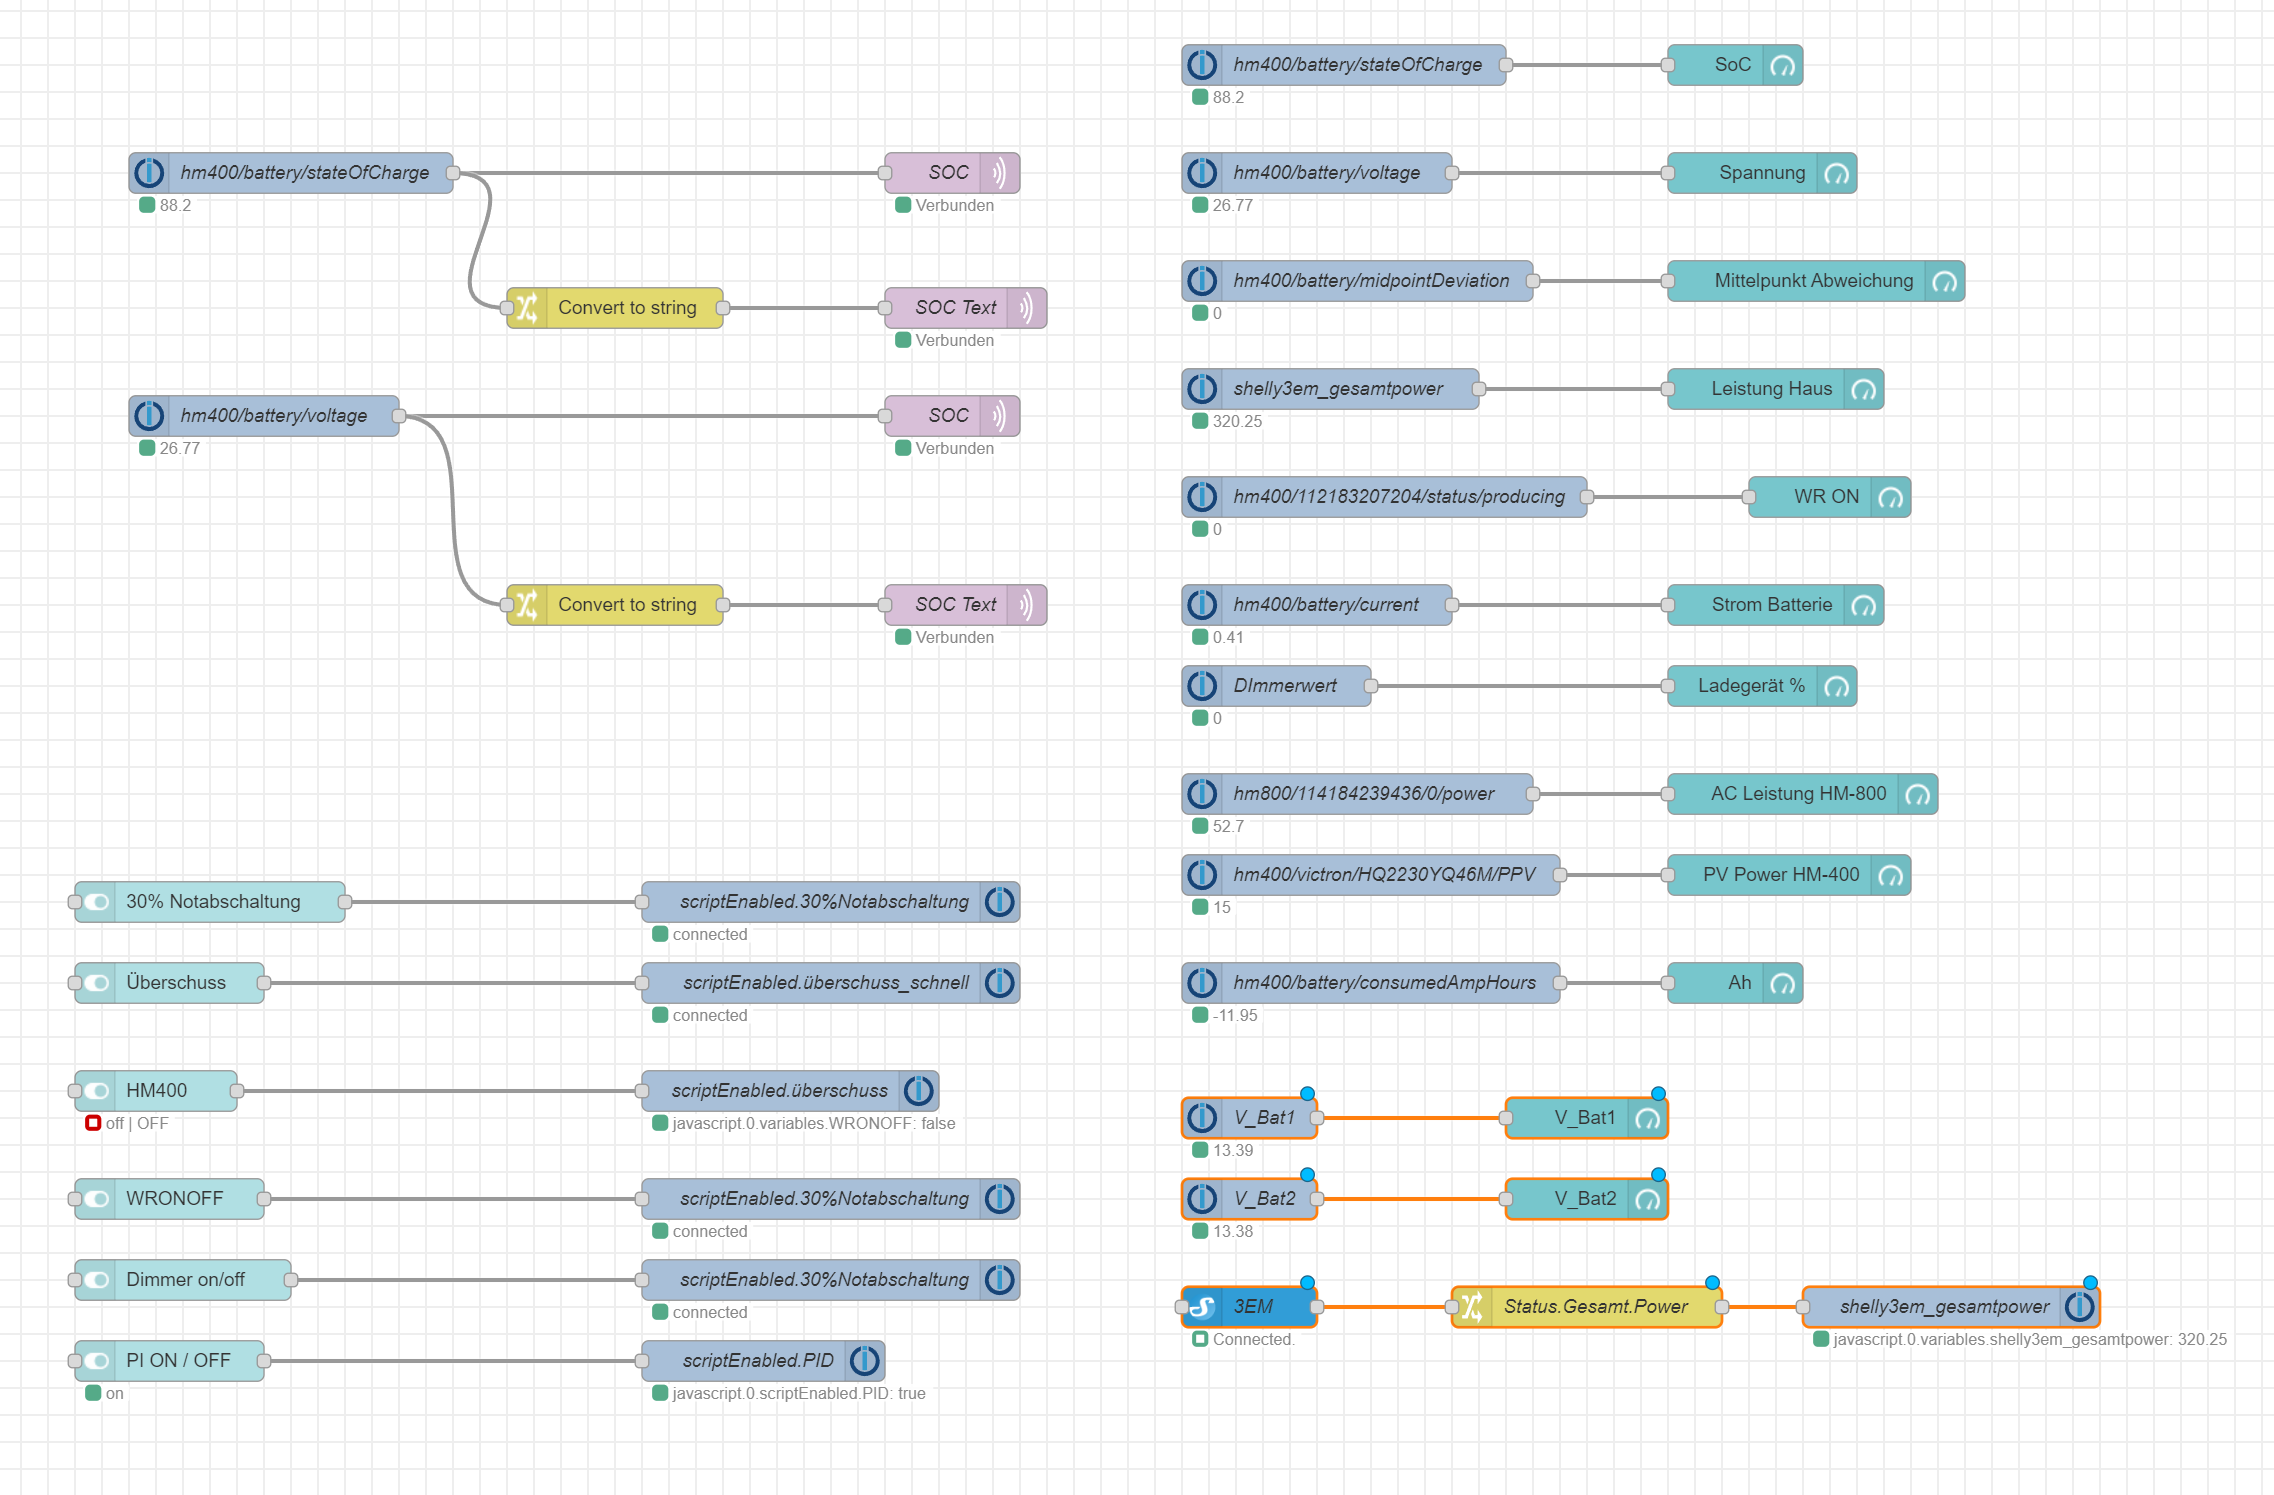Image resolution: width=2274 pixels, height=1495 pixels.
Task: Click gauge icon on AC Leistung HM-800
Action: [x=1917, y=794]
